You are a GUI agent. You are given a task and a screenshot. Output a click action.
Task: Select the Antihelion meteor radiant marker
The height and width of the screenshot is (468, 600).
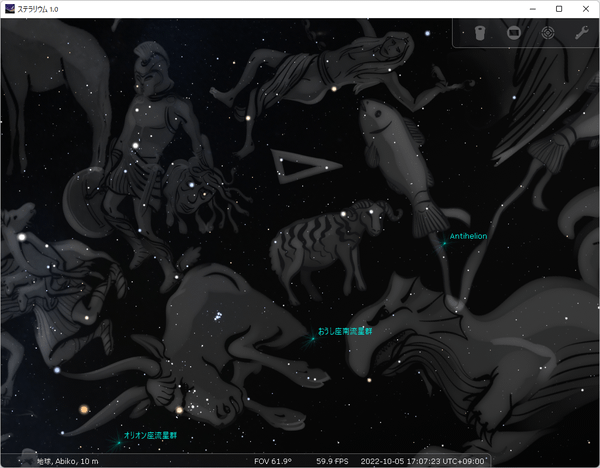[x=443, y=241]
